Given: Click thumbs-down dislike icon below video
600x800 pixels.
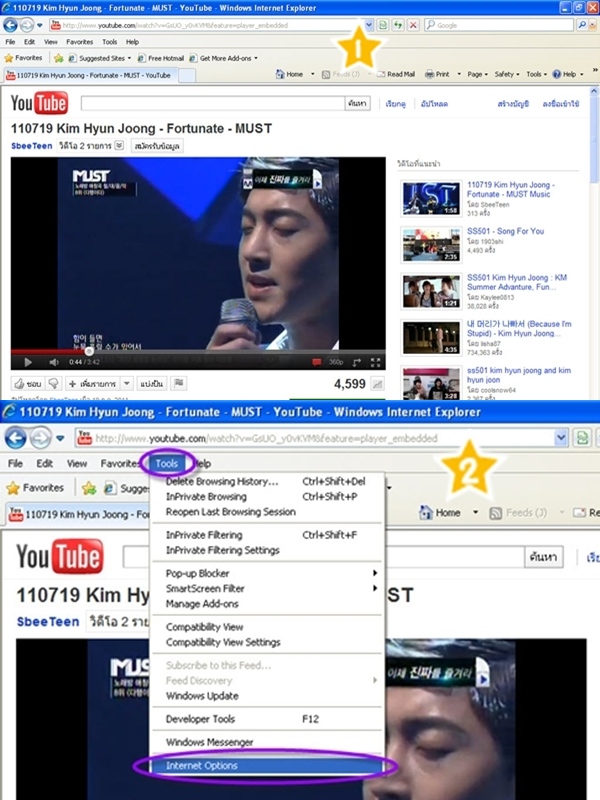Looking at the screenshot, I should (54, 384).
